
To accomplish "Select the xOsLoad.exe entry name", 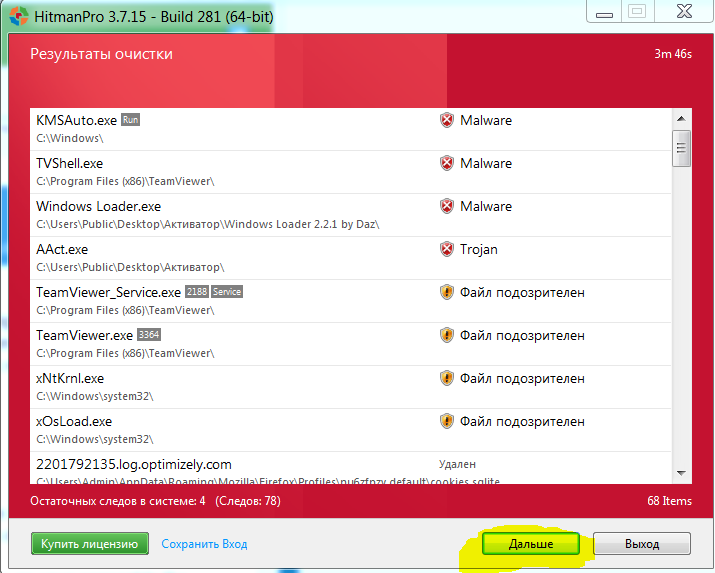I will 74,421.
